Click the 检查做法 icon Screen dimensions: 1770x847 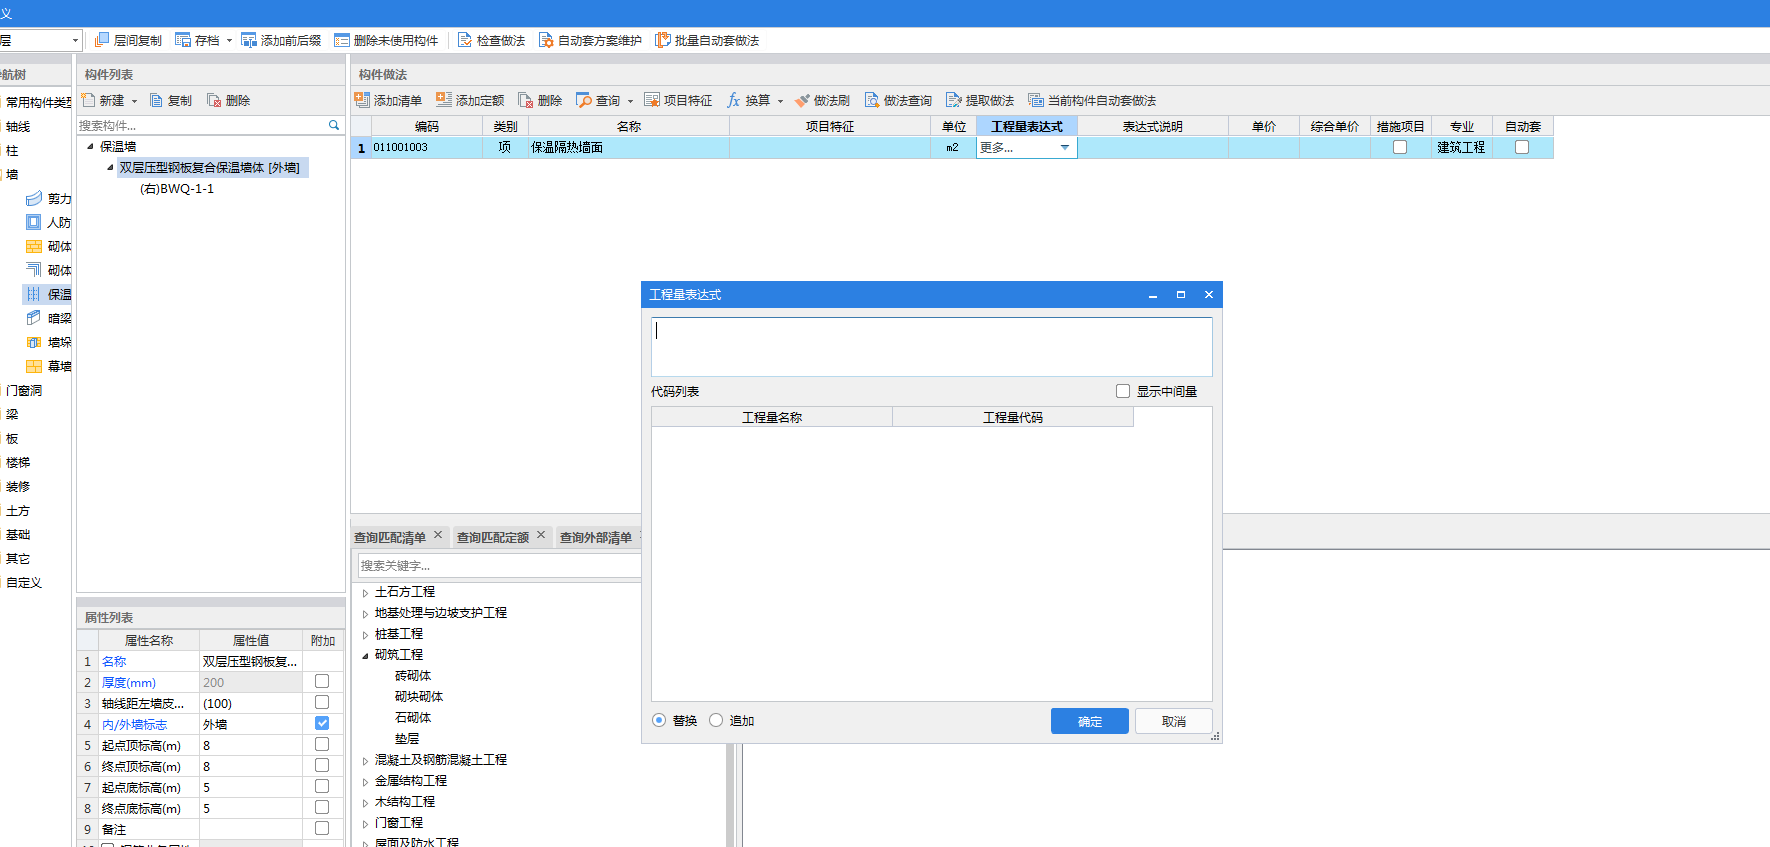click(465, 40)
